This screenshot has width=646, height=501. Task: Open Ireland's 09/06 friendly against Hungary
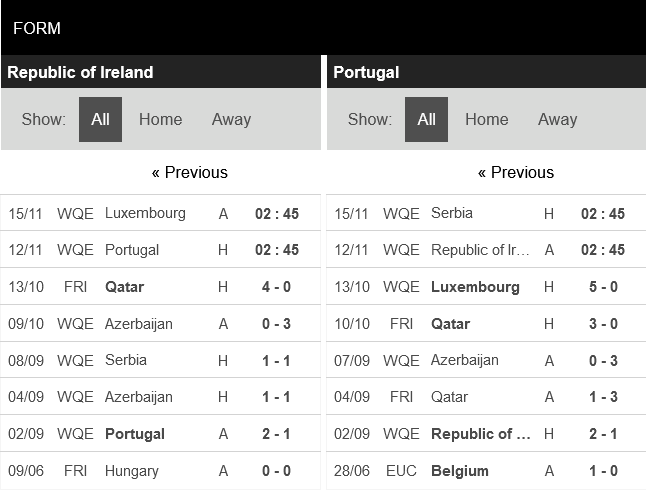tap(132, 471)
